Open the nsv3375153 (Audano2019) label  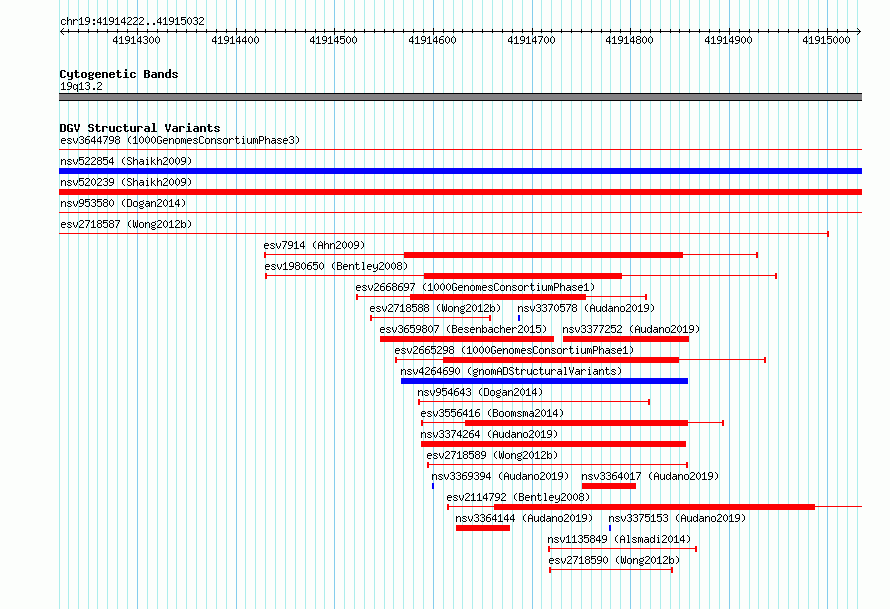coord(677,518)
